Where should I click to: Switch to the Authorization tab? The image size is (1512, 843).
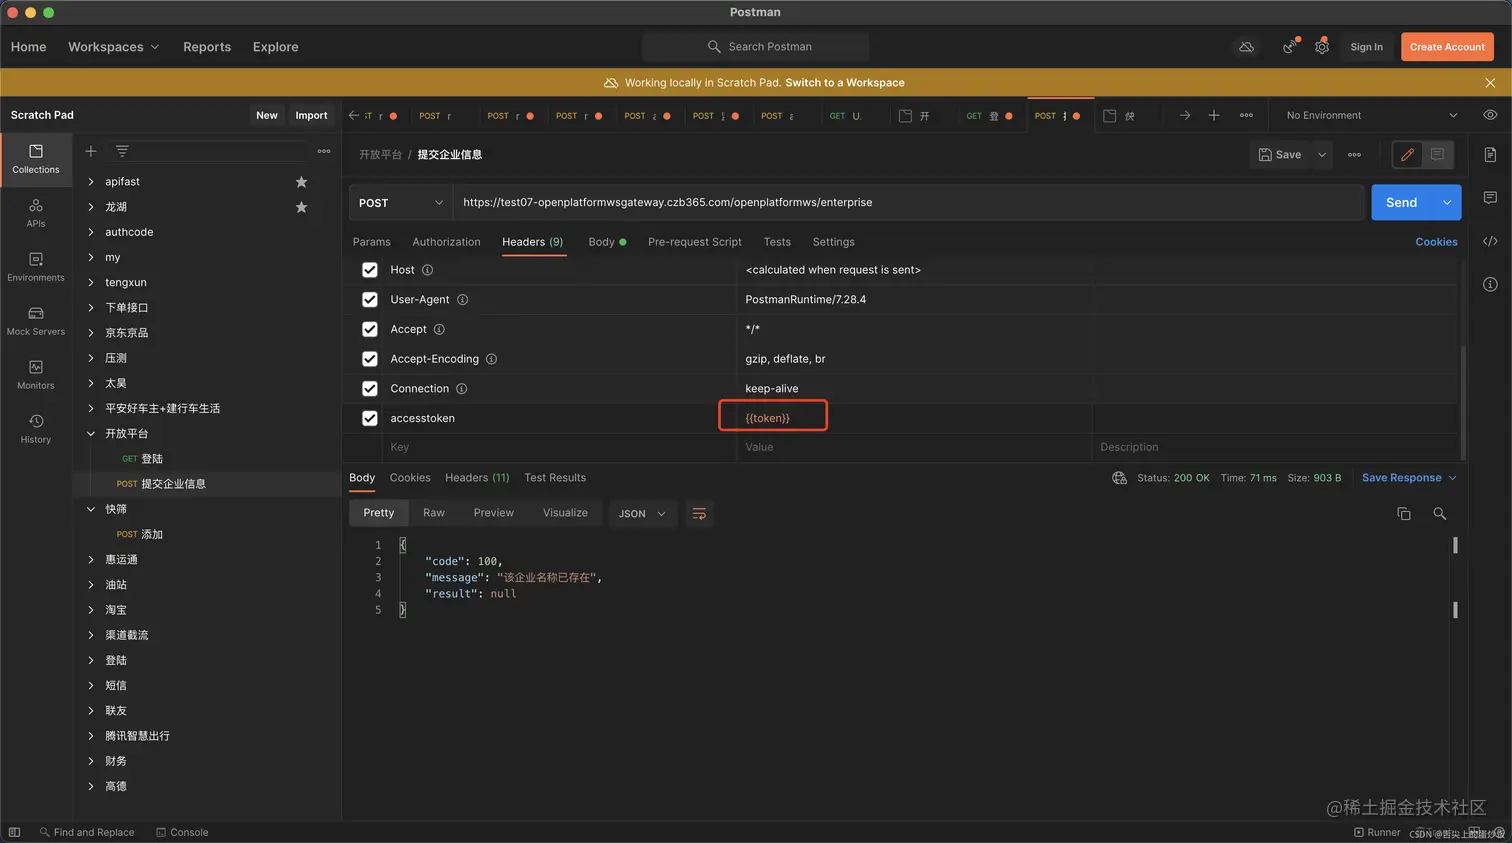coord(446,242)
